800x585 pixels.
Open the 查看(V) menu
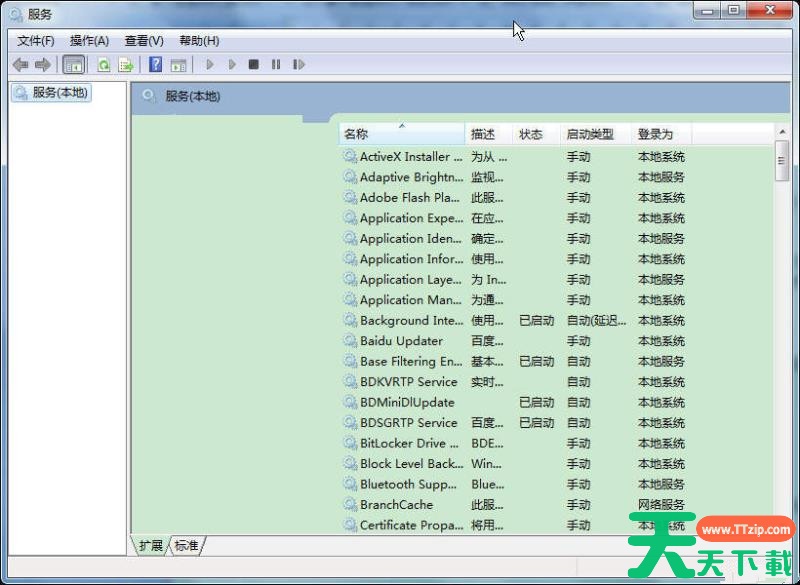[144, 41]
